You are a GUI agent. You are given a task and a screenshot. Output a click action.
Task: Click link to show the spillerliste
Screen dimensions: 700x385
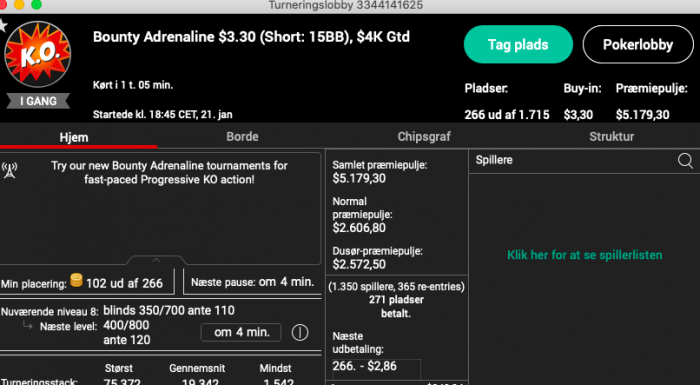pos(584,255)
